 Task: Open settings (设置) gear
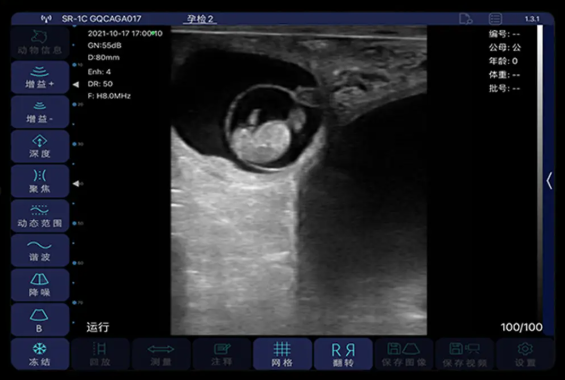pyautogui.click(x=525, y=354)
